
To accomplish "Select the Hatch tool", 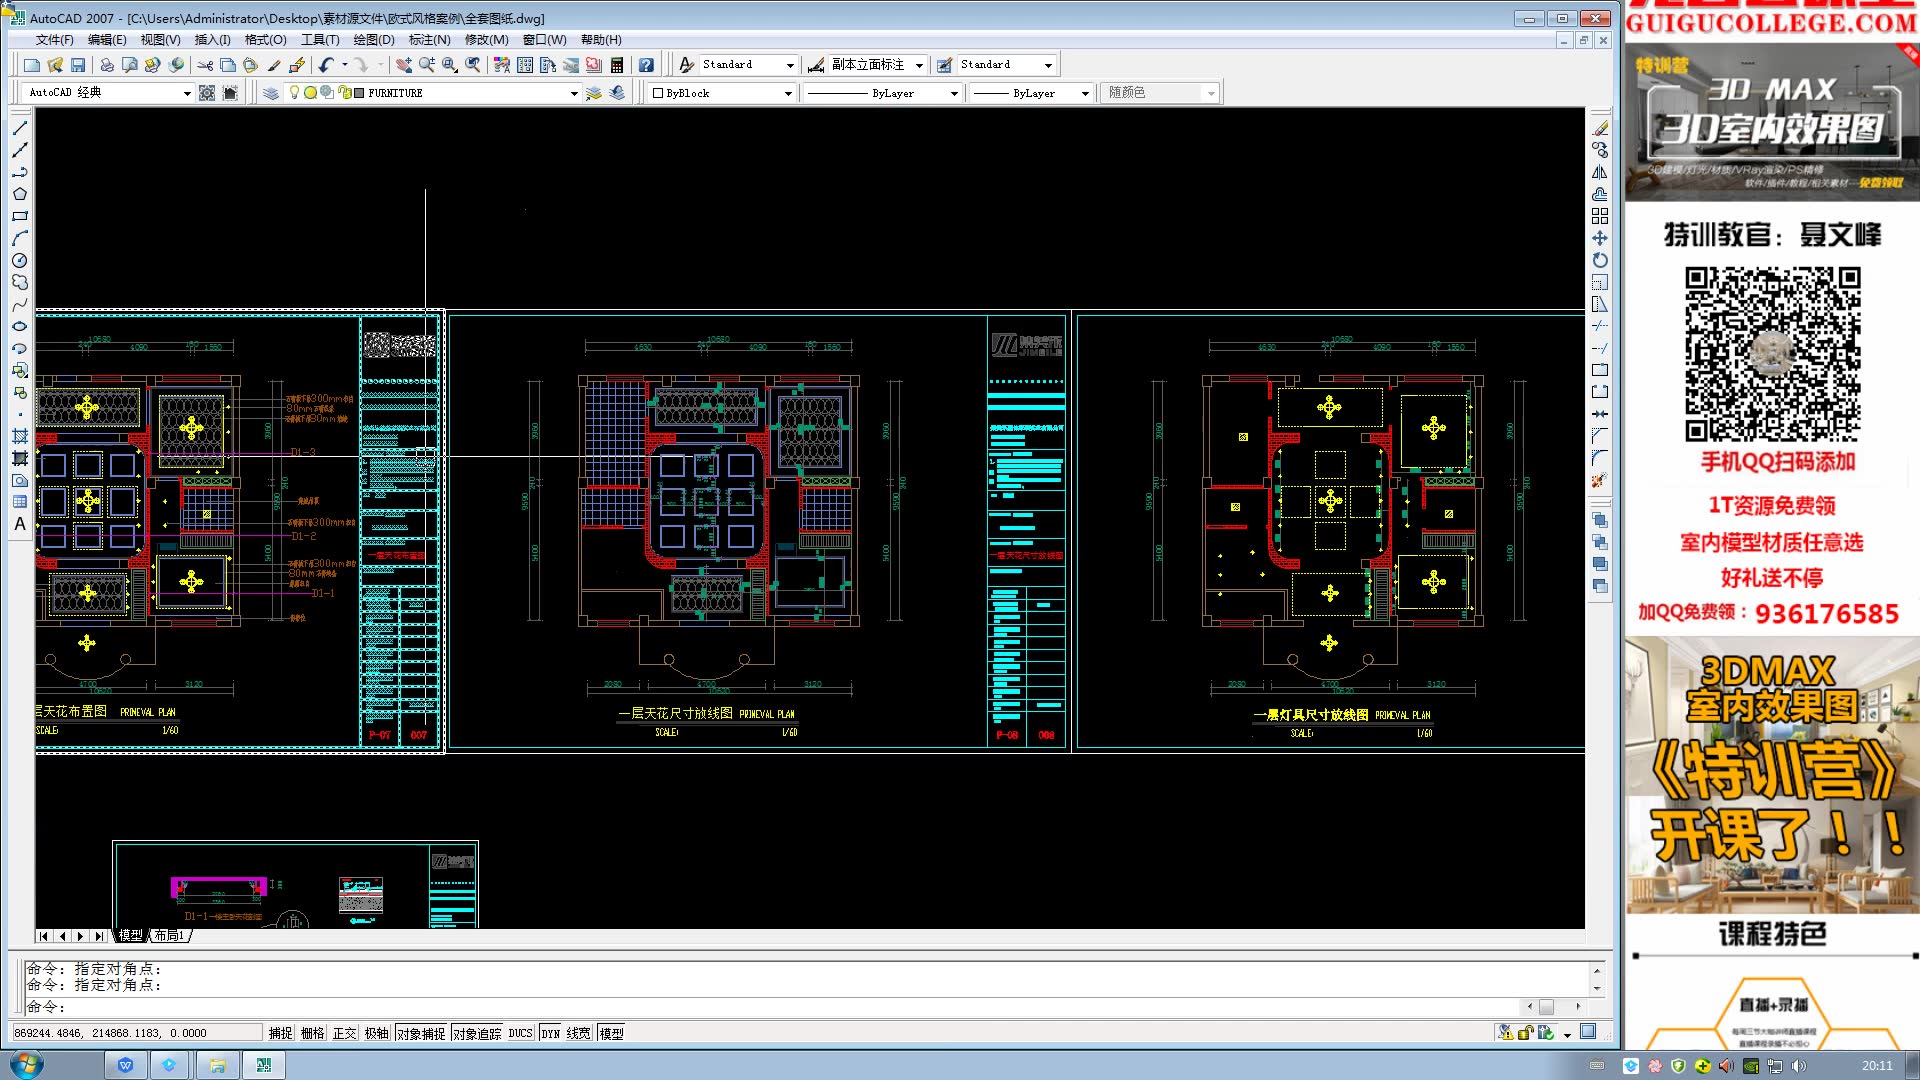I will point(19,436).
